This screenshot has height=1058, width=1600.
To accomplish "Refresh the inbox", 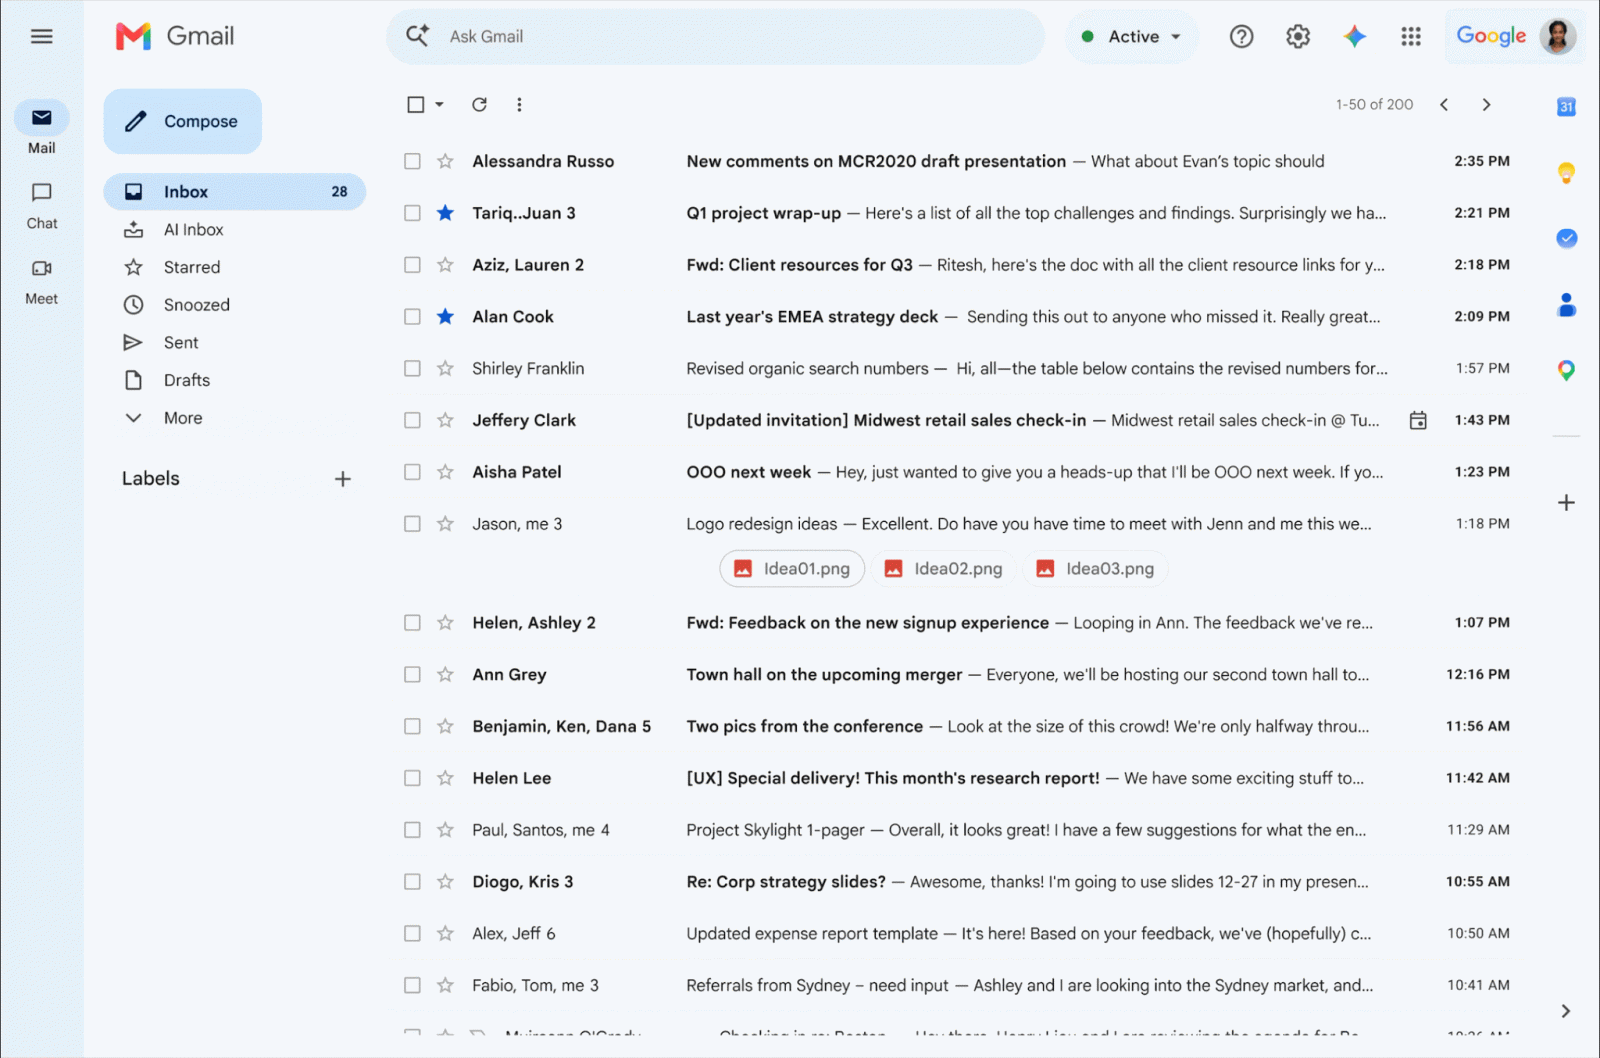I will tap(479, 104).
